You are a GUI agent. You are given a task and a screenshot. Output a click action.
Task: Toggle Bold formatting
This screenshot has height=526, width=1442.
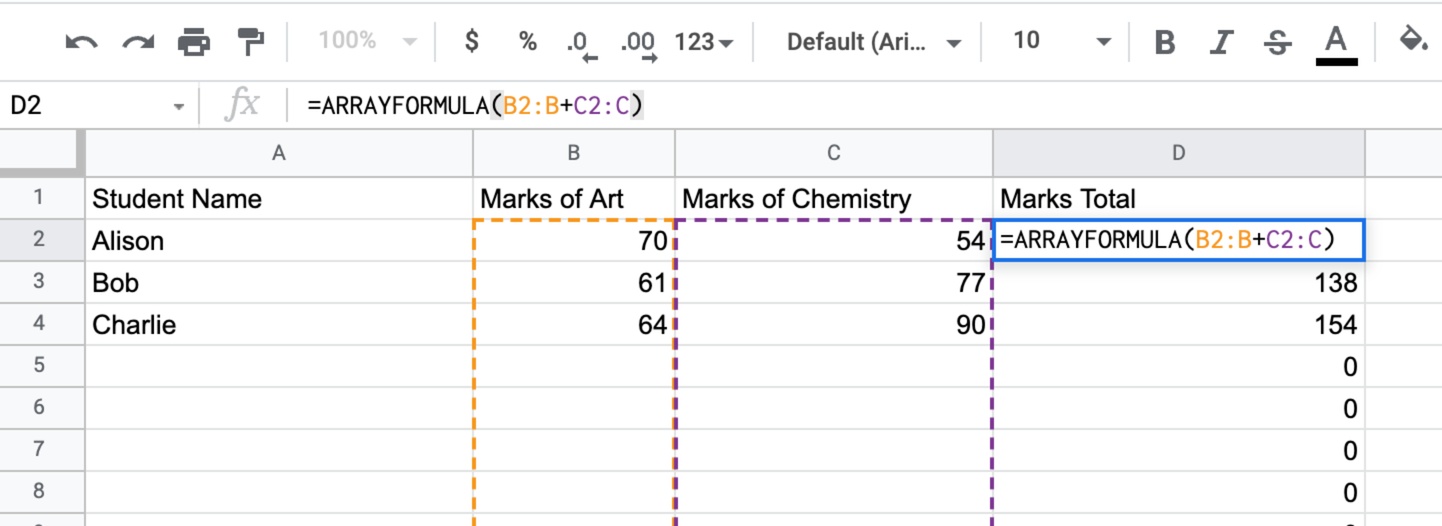1164,42
